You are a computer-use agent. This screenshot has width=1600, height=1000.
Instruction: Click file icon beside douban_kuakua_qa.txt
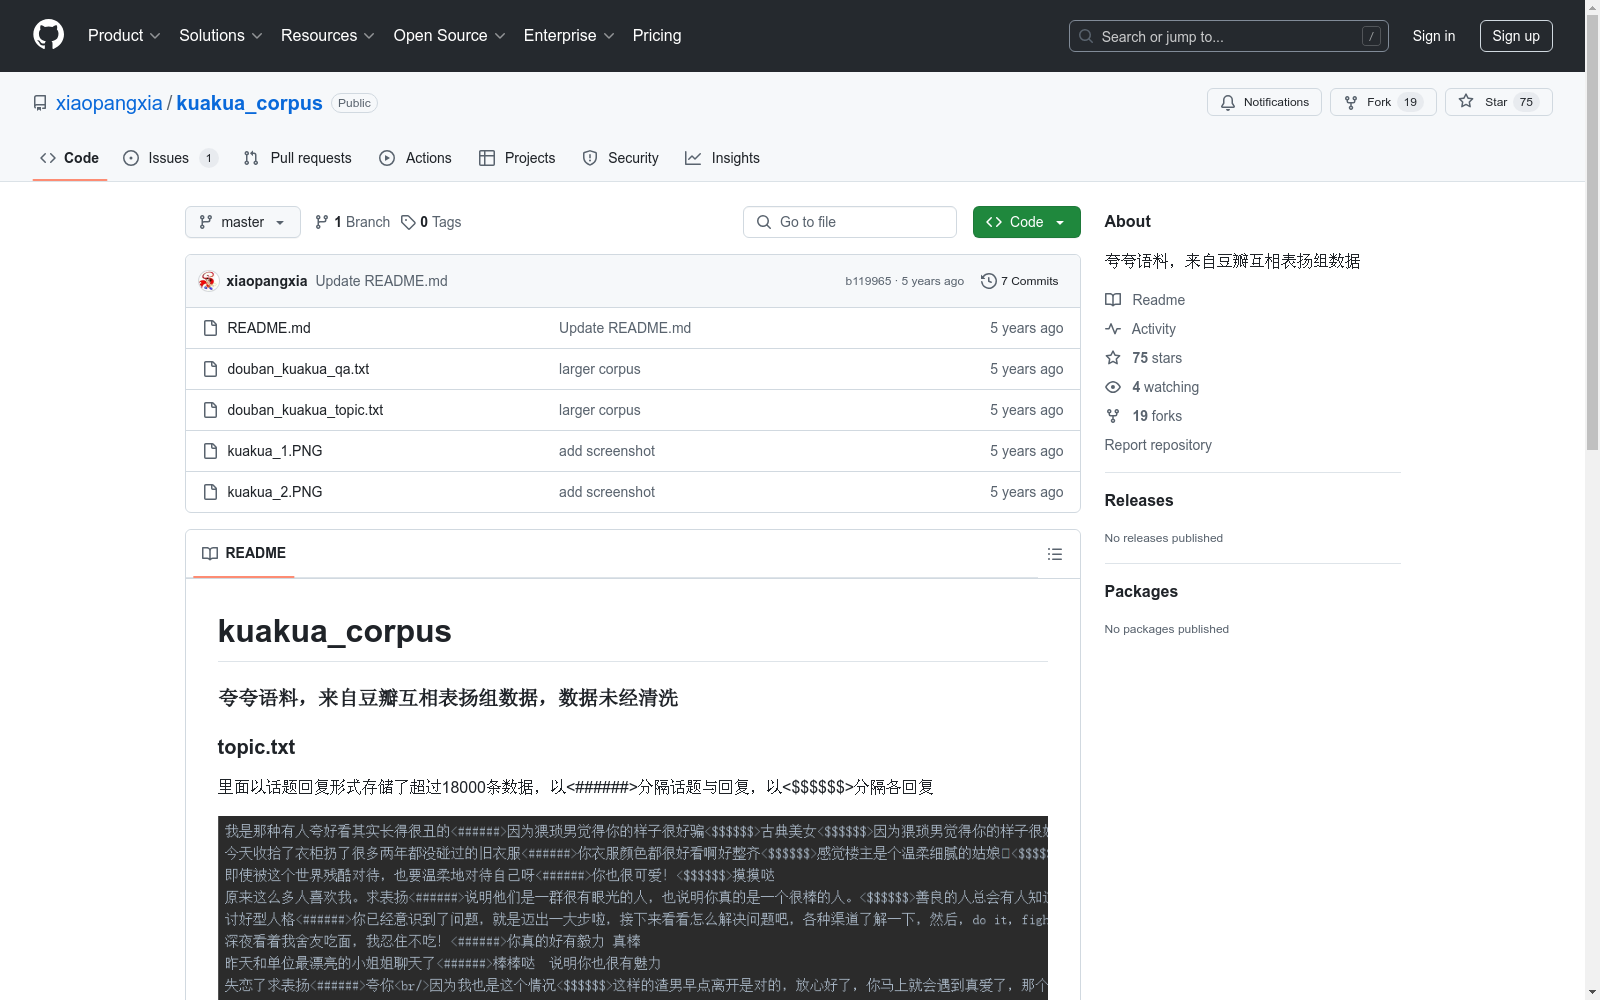coord(210,369)
